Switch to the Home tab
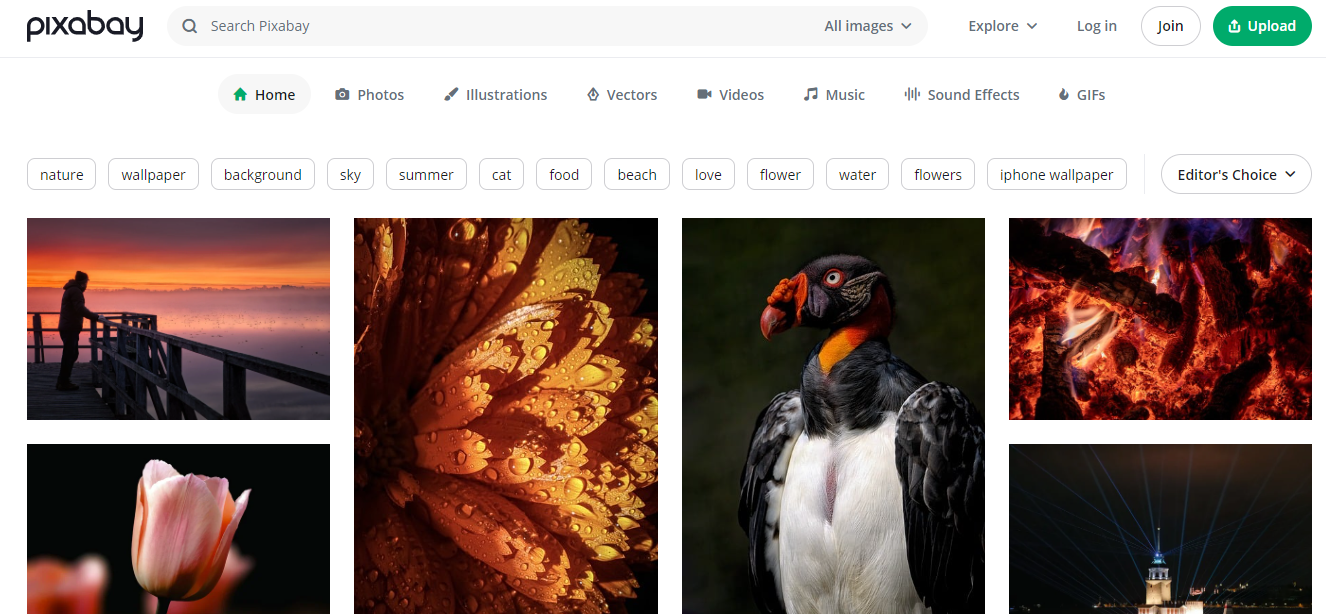Screen dimensions: 1326x614 (x=264, y=95)
